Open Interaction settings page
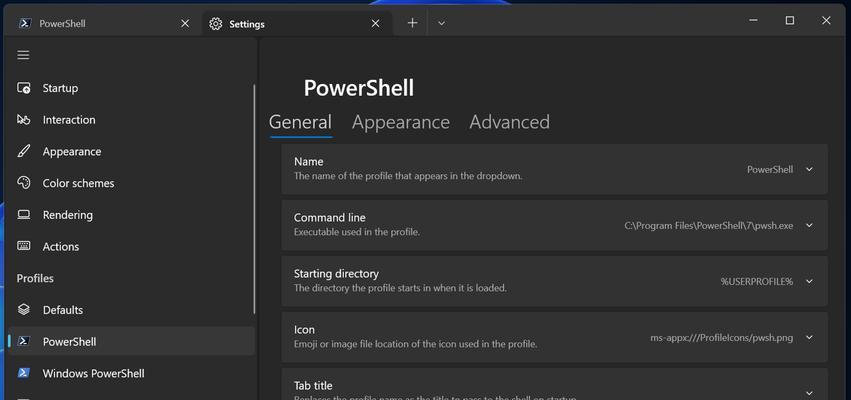This screenshot has height=400, width=851. pos(131,119)
